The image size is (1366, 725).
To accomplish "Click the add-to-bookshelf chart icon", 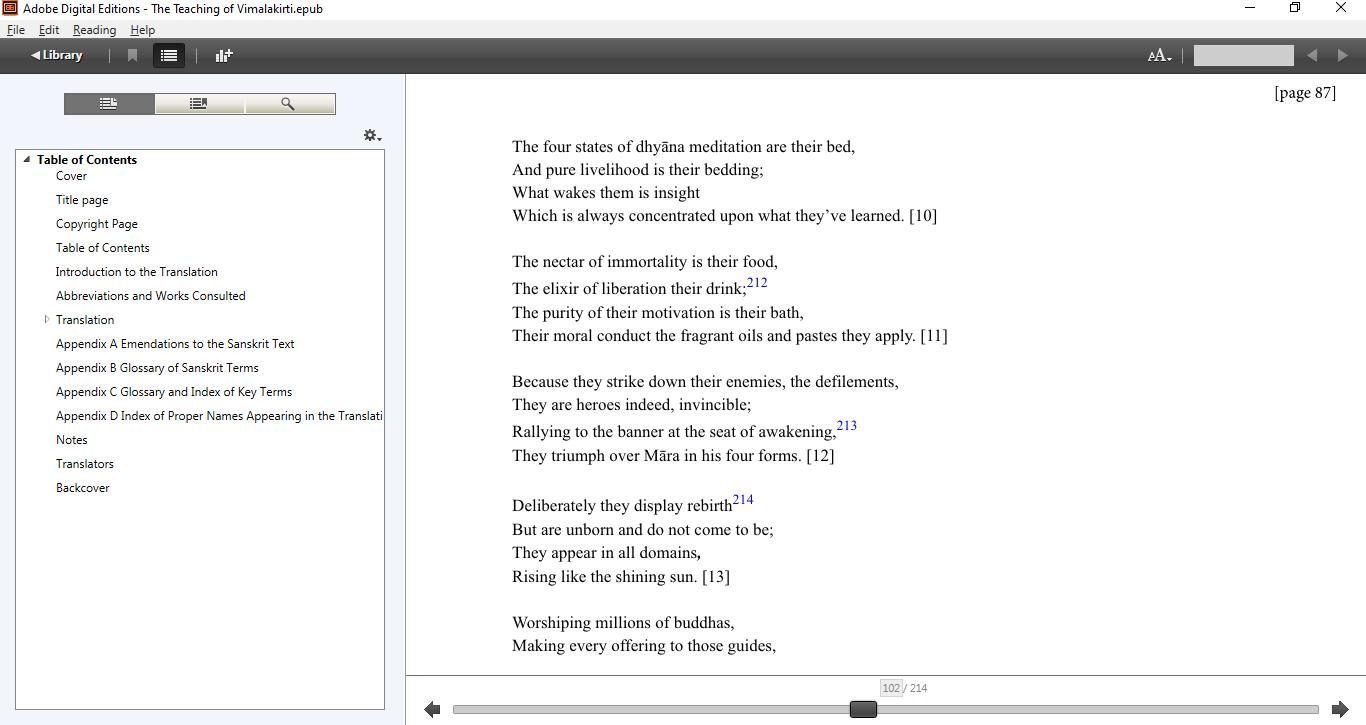I will [224, 56].
